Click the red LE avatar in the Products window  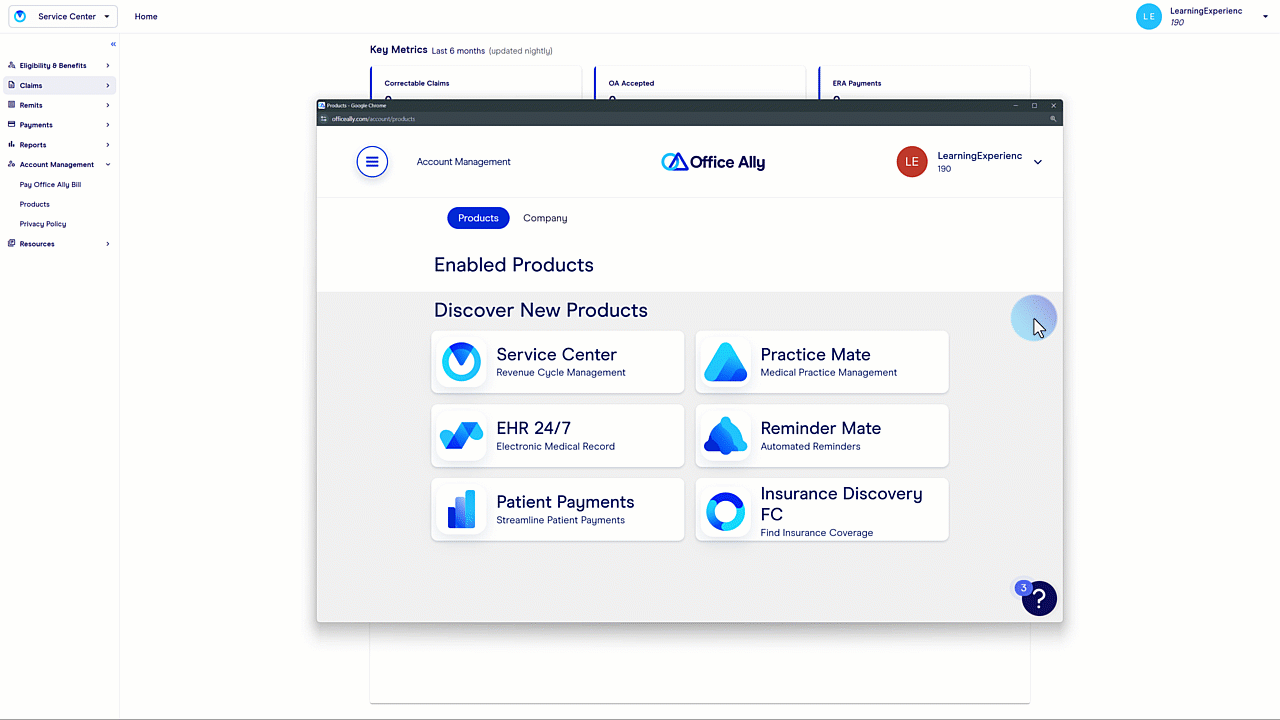click(912, 161)
